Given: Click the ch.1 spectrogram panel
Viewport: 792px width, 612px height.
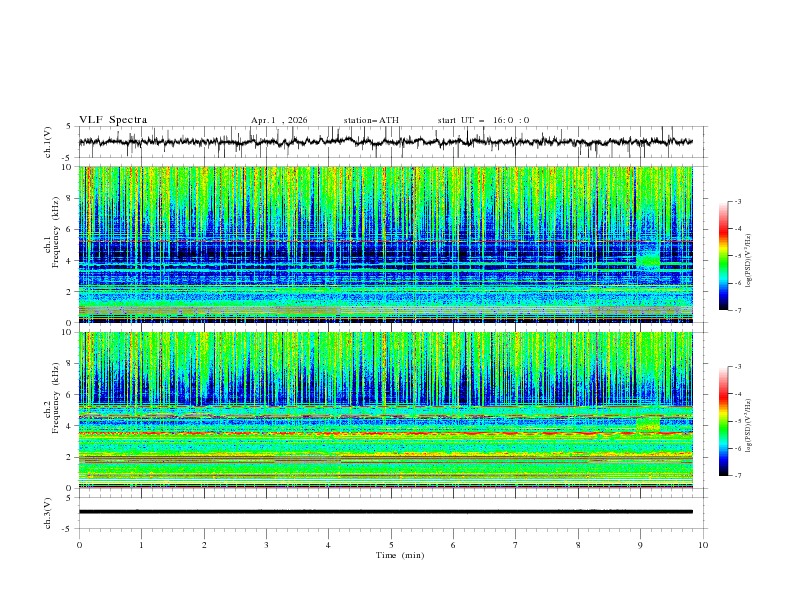Looking at the screenshot, I should click(385, 244).
